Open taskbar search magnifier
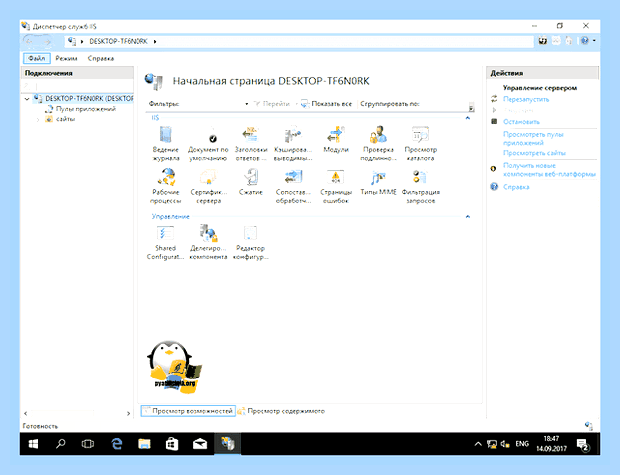Image resolution: width=620 pixels, height=475 pixels. click(60, 444)
